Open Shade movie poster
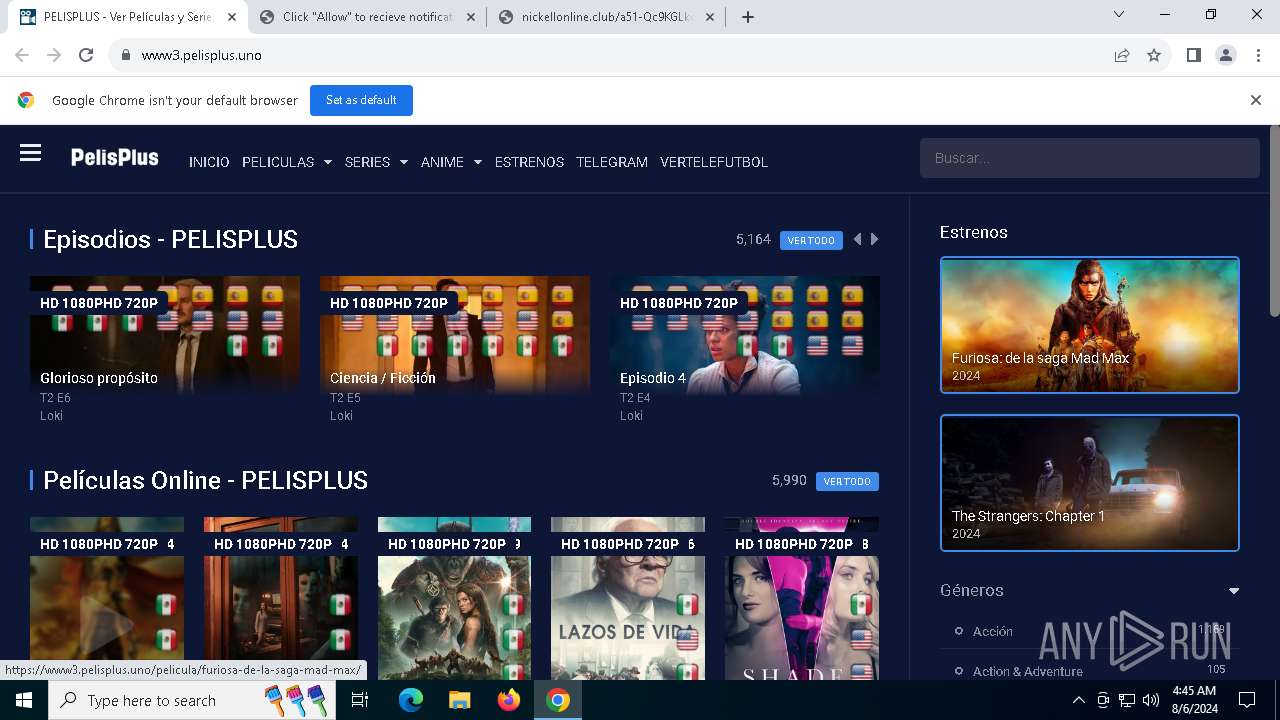 (x=802, y=598)
